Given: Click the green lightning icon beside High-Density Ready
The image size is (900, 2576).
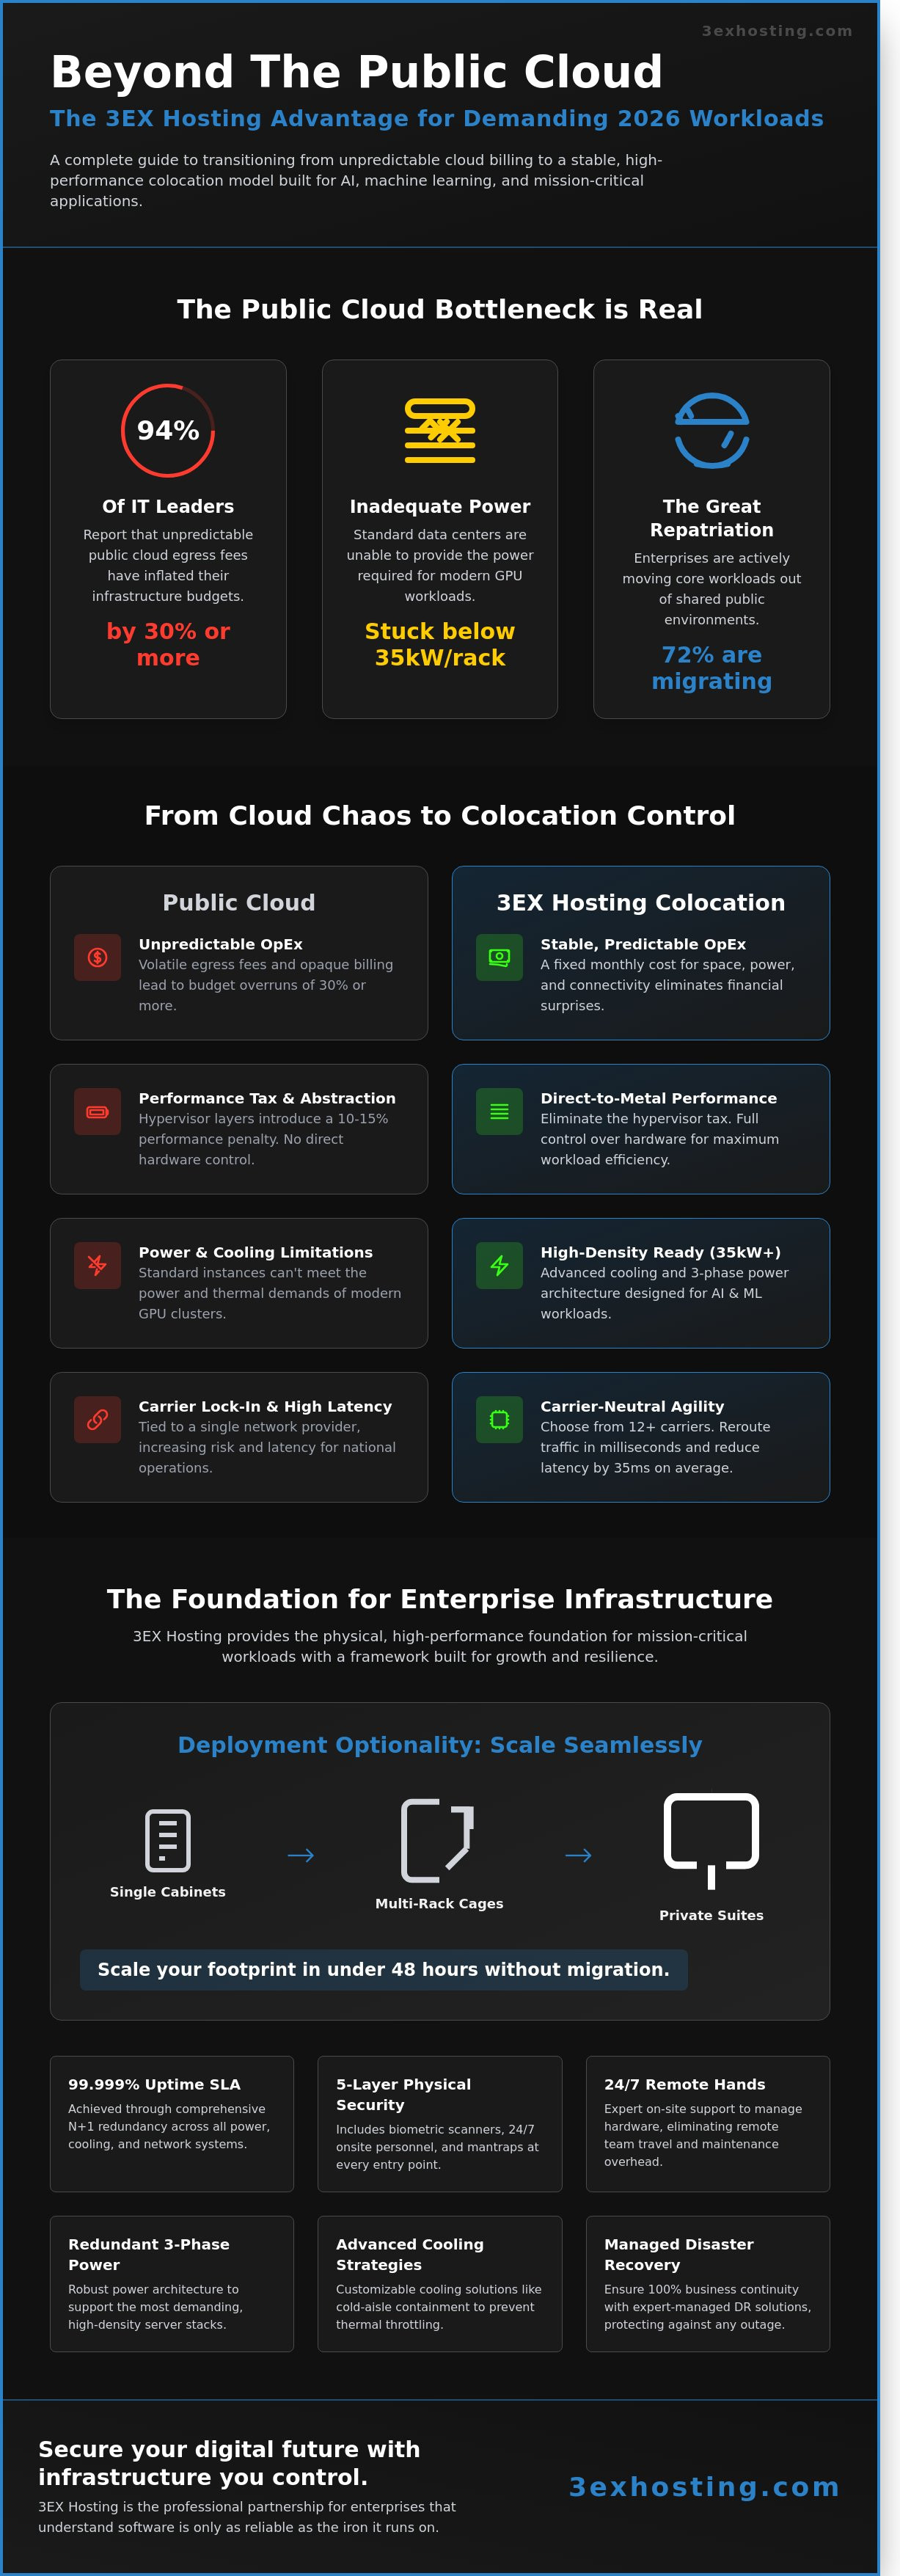Looking at the screenshot, I should coord(499,1265).
